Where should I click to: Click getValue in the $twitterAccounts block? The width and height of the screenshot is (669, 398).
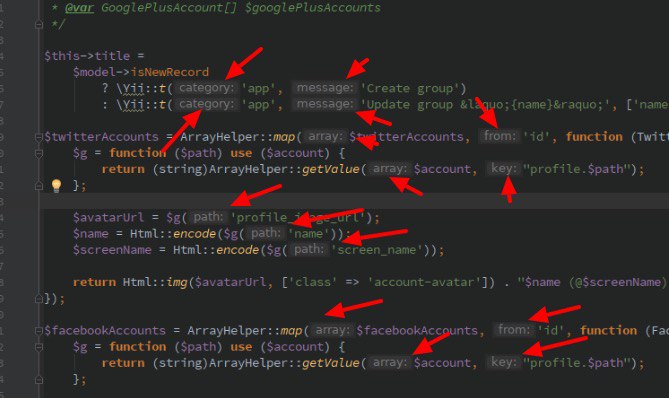(x=331, y=169)
